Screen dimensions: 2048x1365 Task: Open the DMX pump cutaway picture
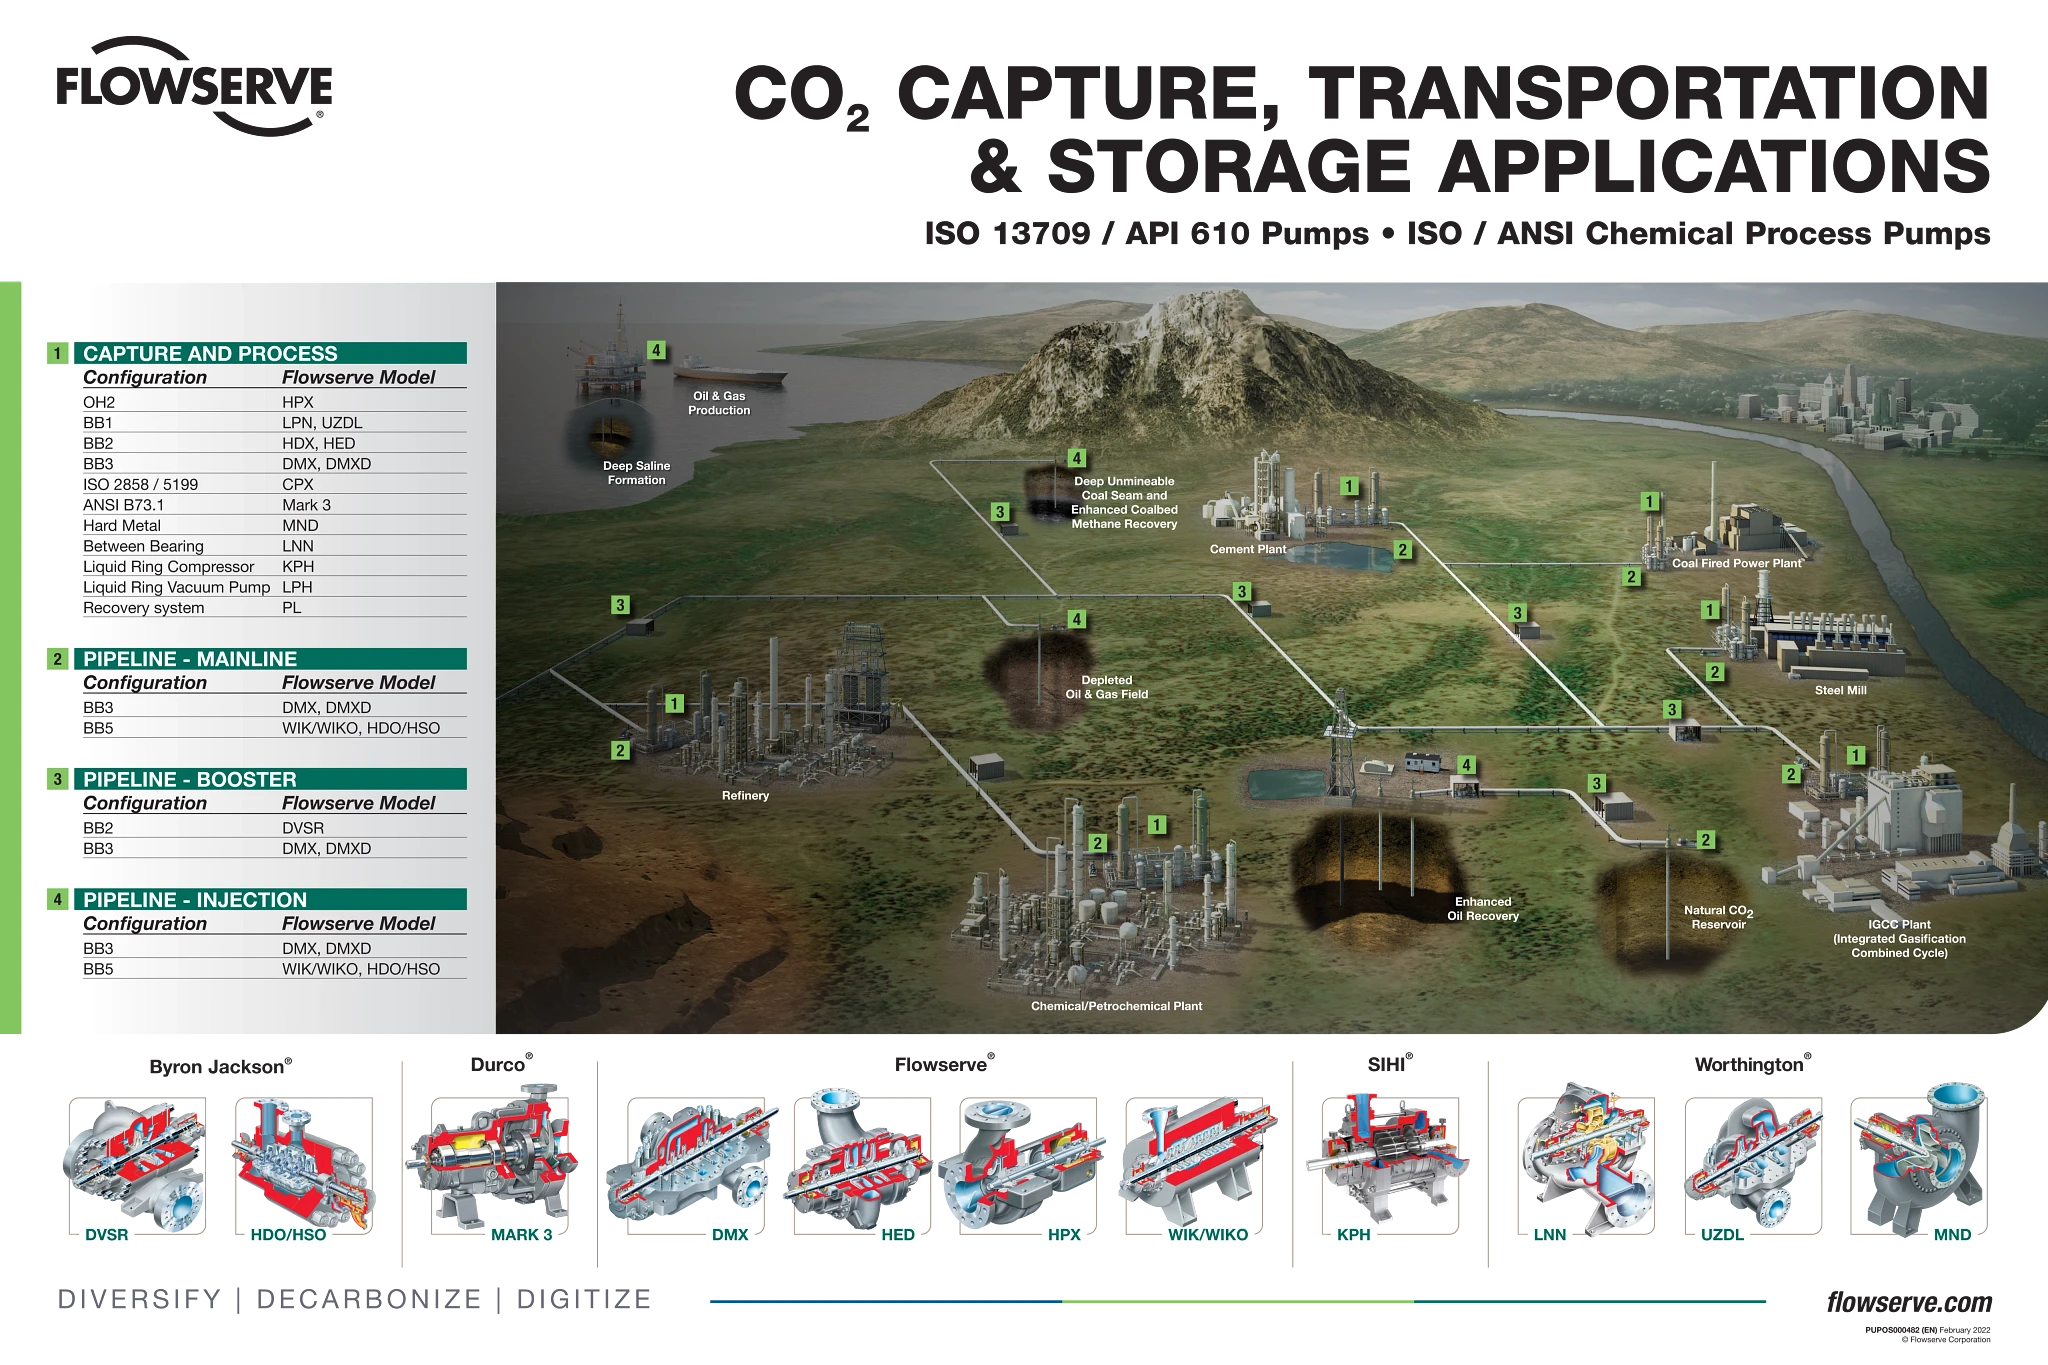(x=690, y=1160)
